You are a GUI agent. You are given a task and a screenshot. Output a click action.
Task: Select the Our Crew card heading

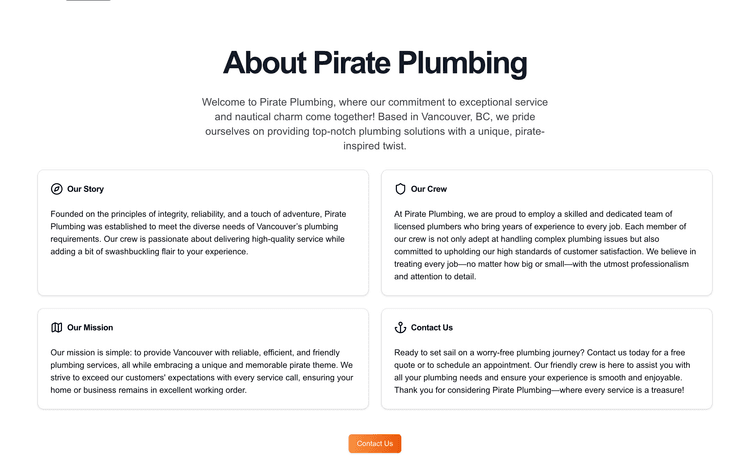pos(429,189)
